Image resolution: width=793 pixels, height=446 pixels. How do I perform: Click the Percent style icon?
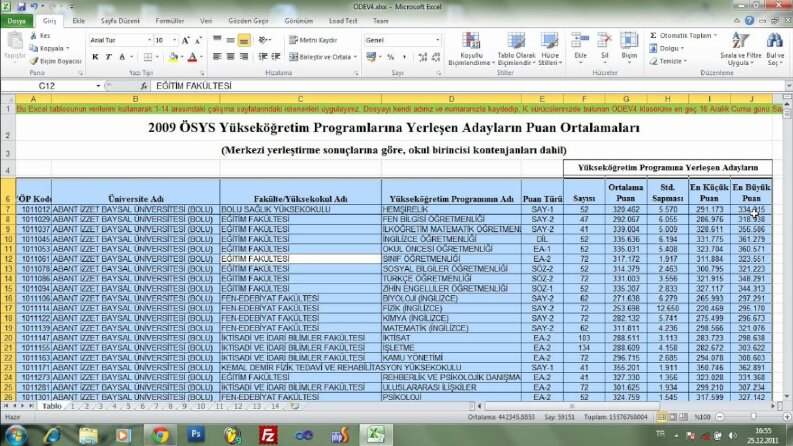[x=390, y=57]
